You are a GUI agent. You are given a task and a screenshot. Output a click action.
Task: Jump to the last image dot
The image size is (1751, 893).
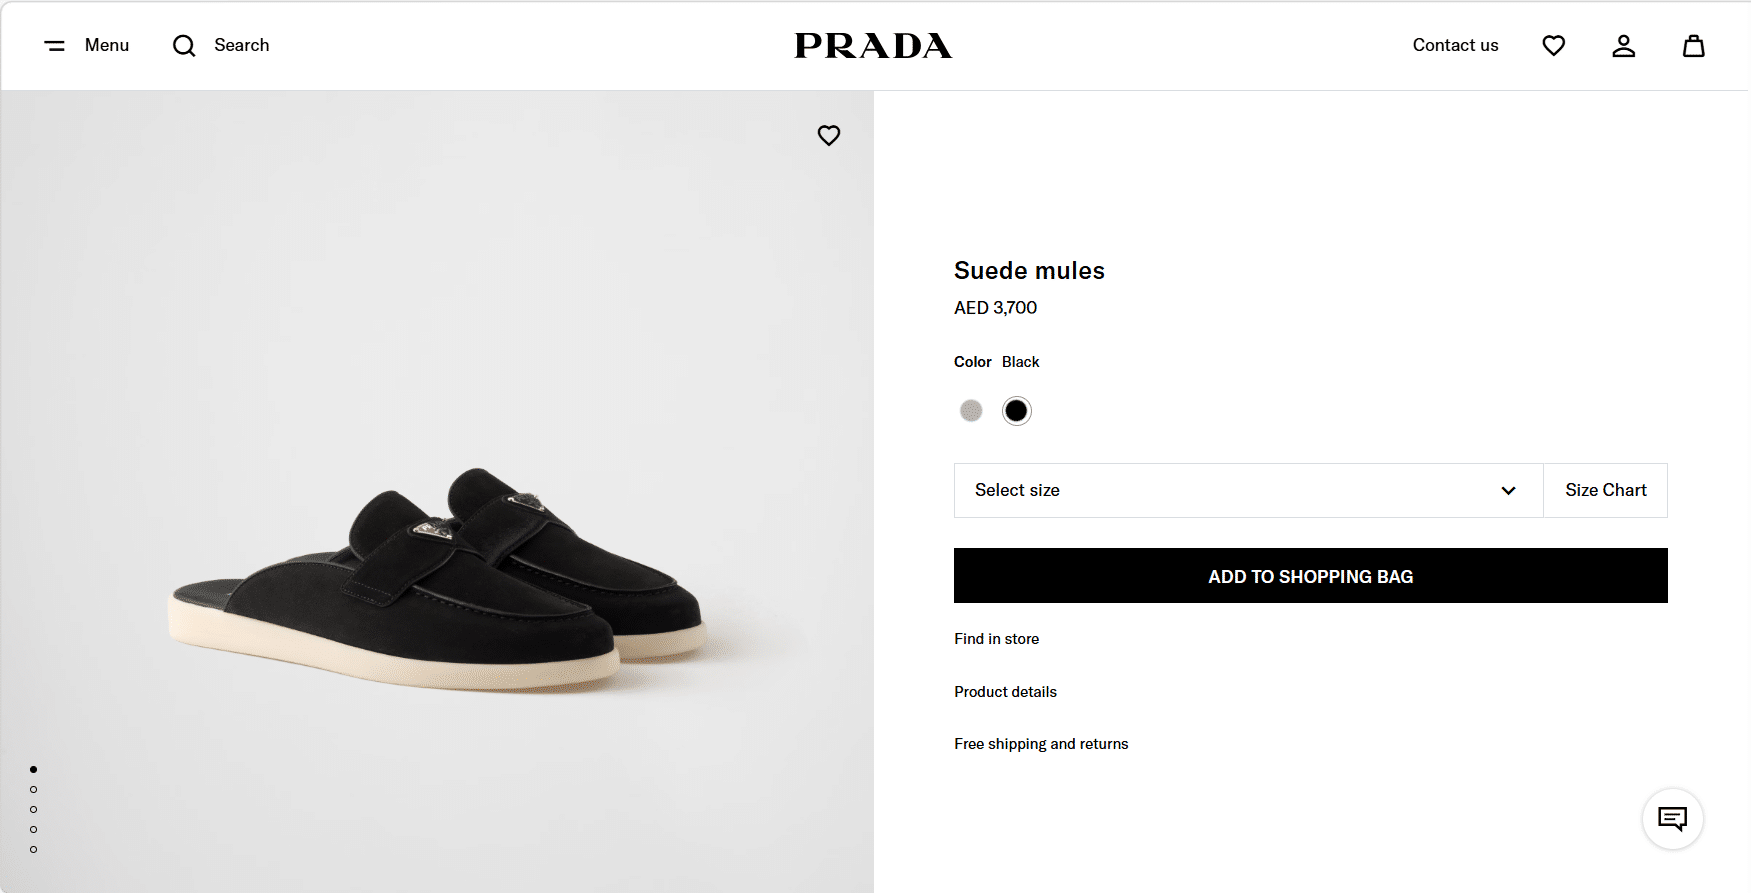click(x=34, y=849)
